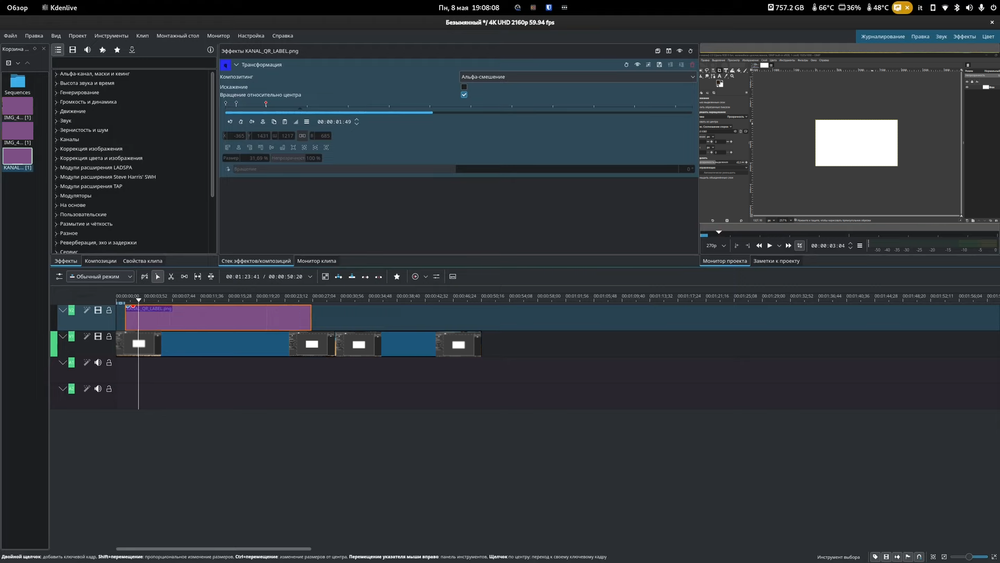Screen dimensions: 1000x563
Task: Mute the first audio track
Action: pyautogui.click(x=98, y=363)
